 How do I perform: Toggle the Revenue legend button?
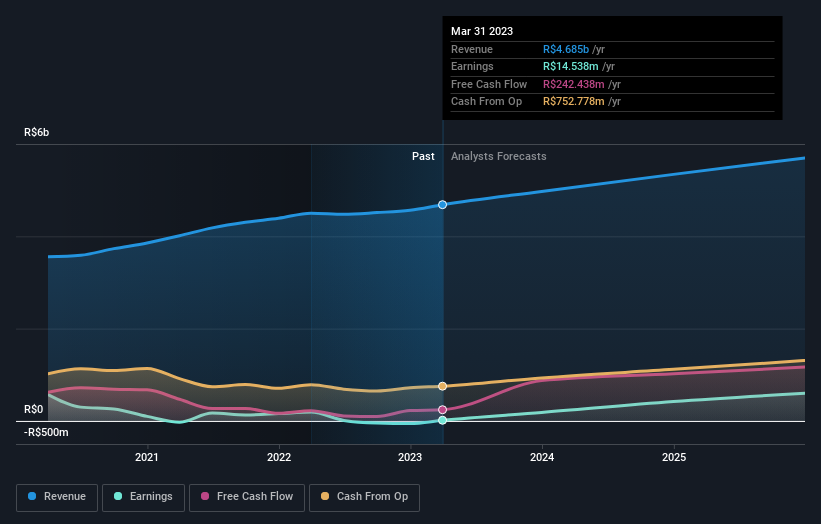click(57, 497)
